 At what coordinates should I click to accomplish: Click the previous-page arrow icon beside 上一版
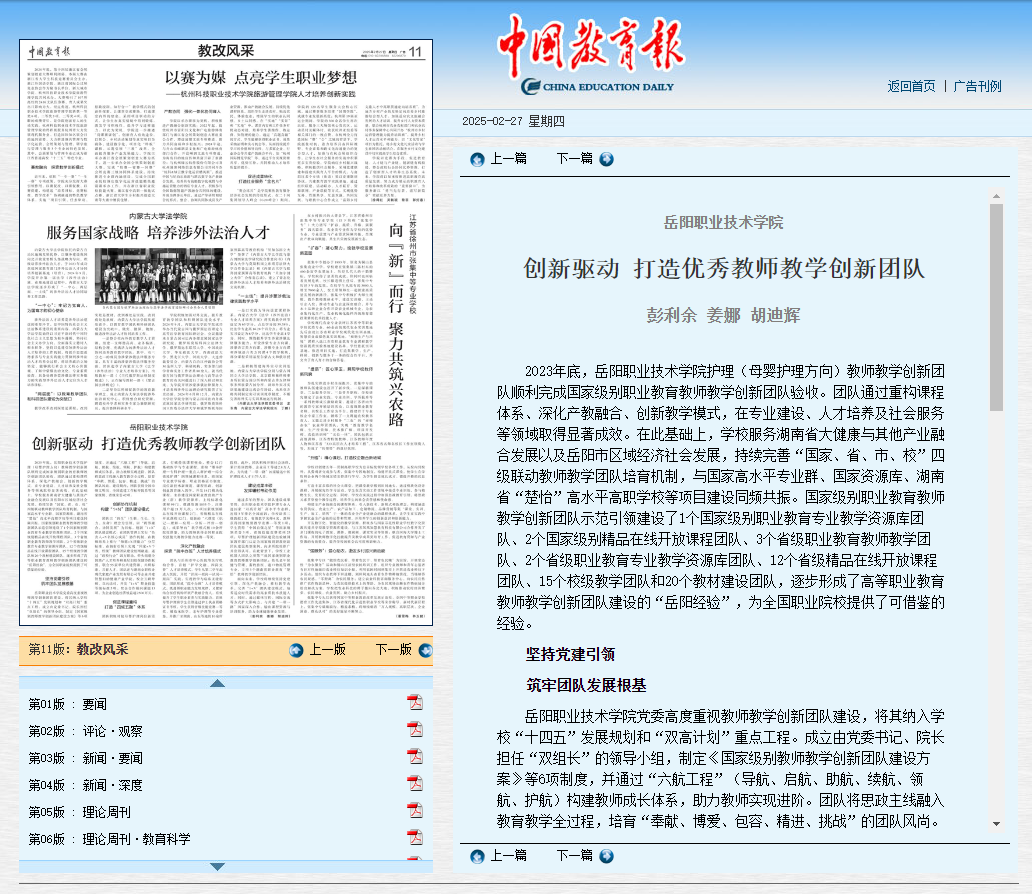pos(297,650)
